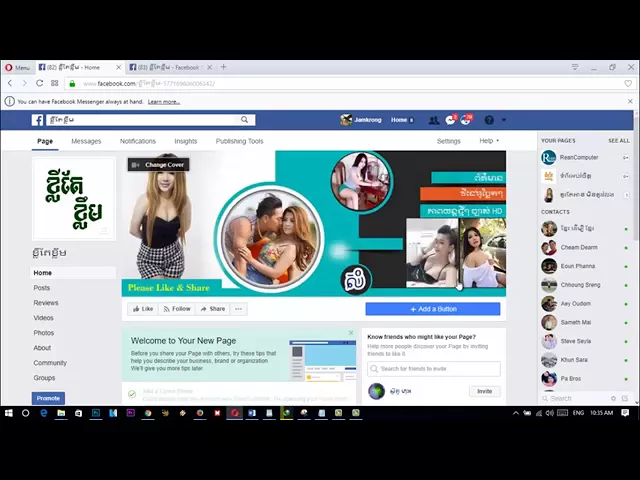Open Opera speed dial grid icon
The height and width of the screenshot is (480, 640).
pos(54,83)
